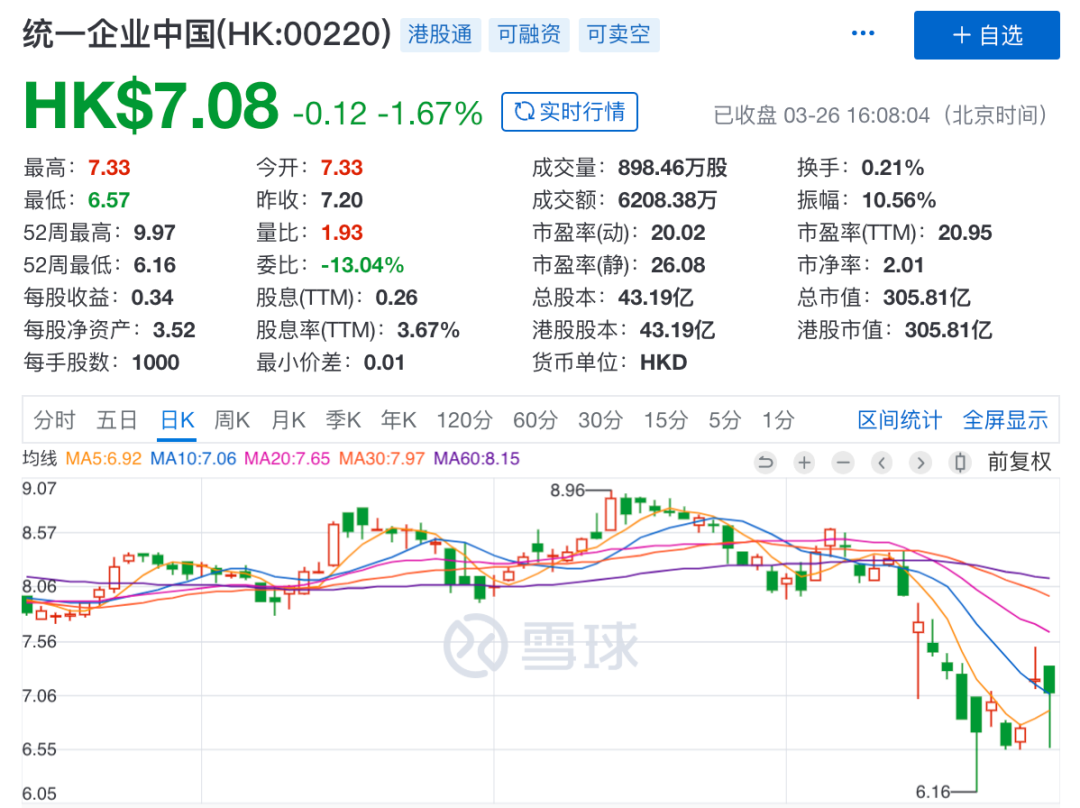
Task: Select the 日K chart tab
Action: click(x=177, y=419)
